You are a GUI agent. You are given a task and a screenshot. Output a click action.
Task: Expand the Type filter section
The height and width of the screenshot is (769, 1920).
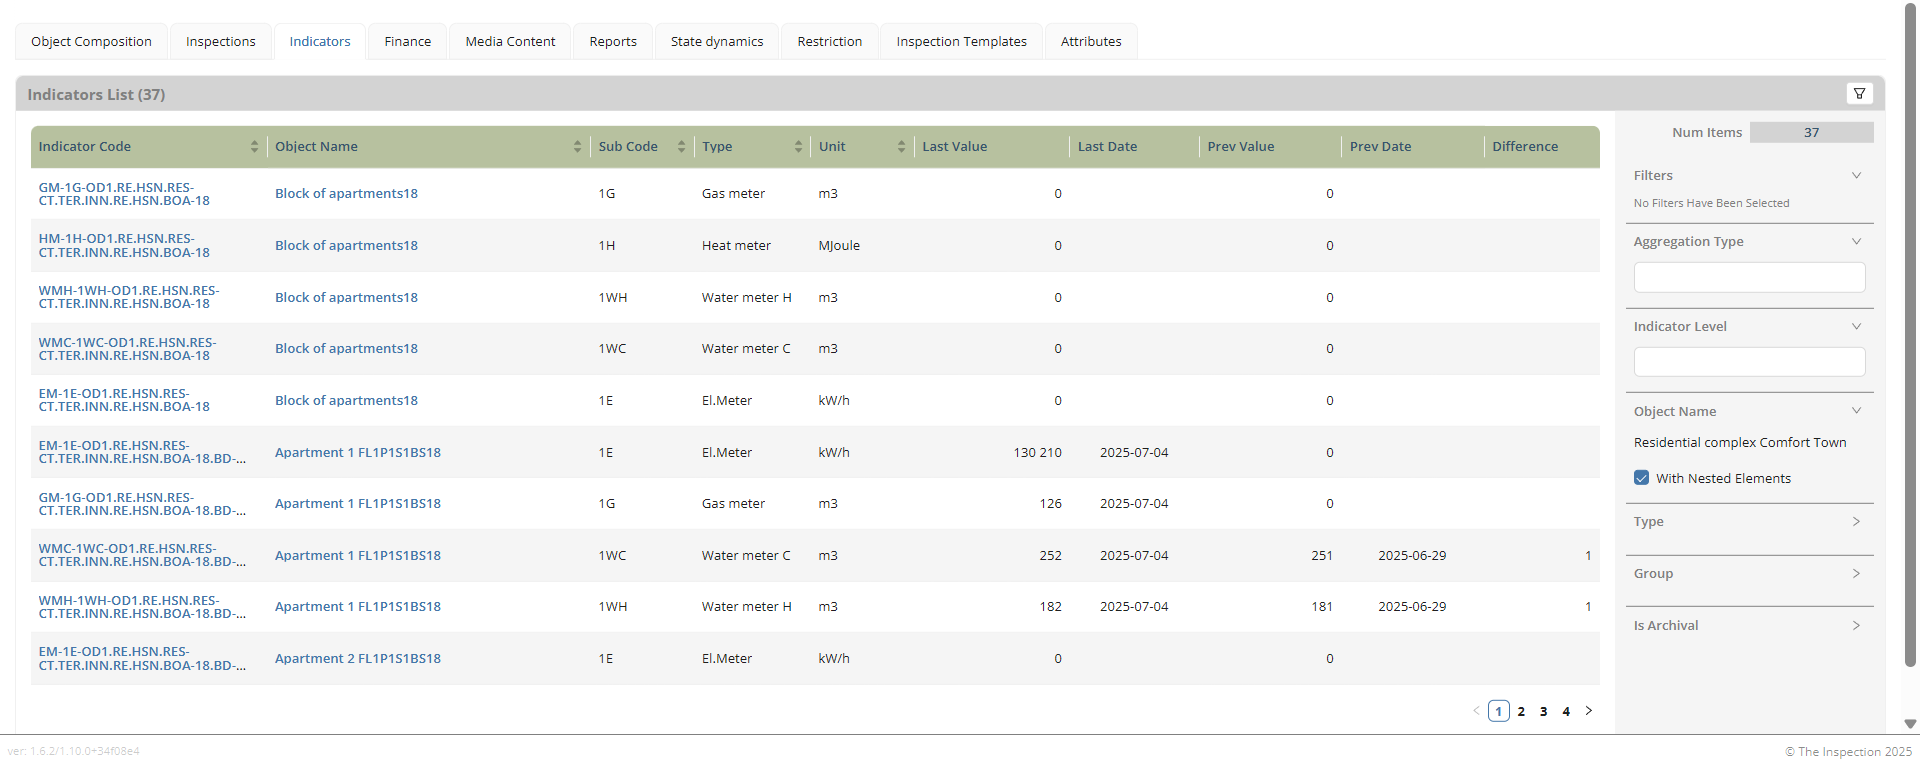1856,522
